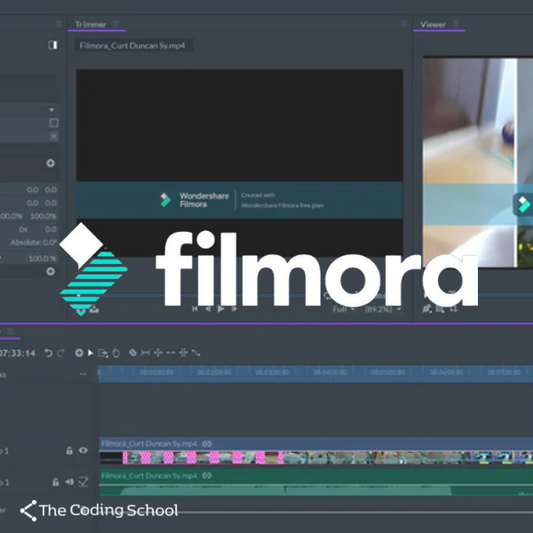Undo the last timeline action
This screenshot has width=533, height=533.
48,353
